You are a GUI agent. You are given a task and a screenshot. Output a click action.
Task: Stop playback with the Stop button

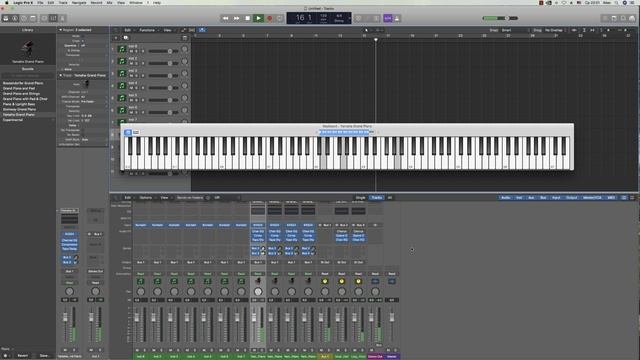(247, 18)
